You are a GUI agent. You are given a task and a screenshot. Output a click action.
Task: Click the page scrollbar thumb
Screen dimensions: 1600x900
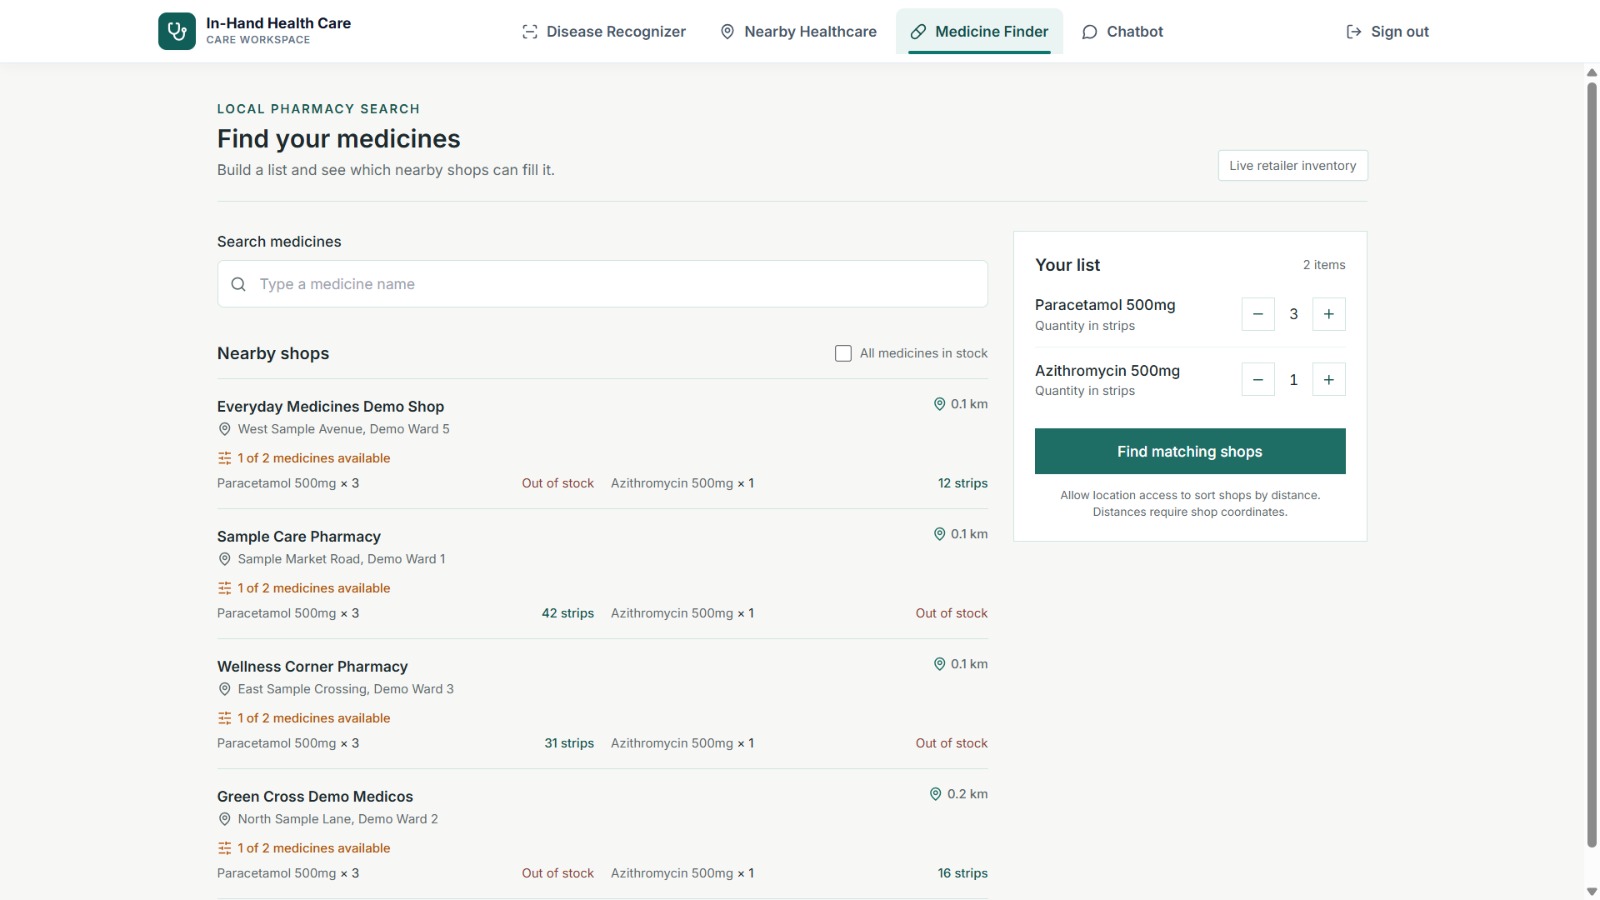(x=1592, y=465)
